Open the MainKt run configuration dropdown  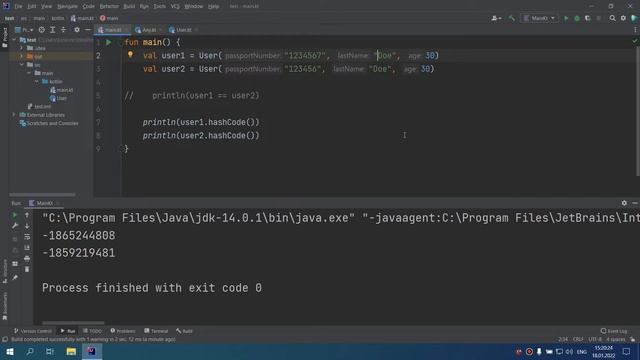539,18
